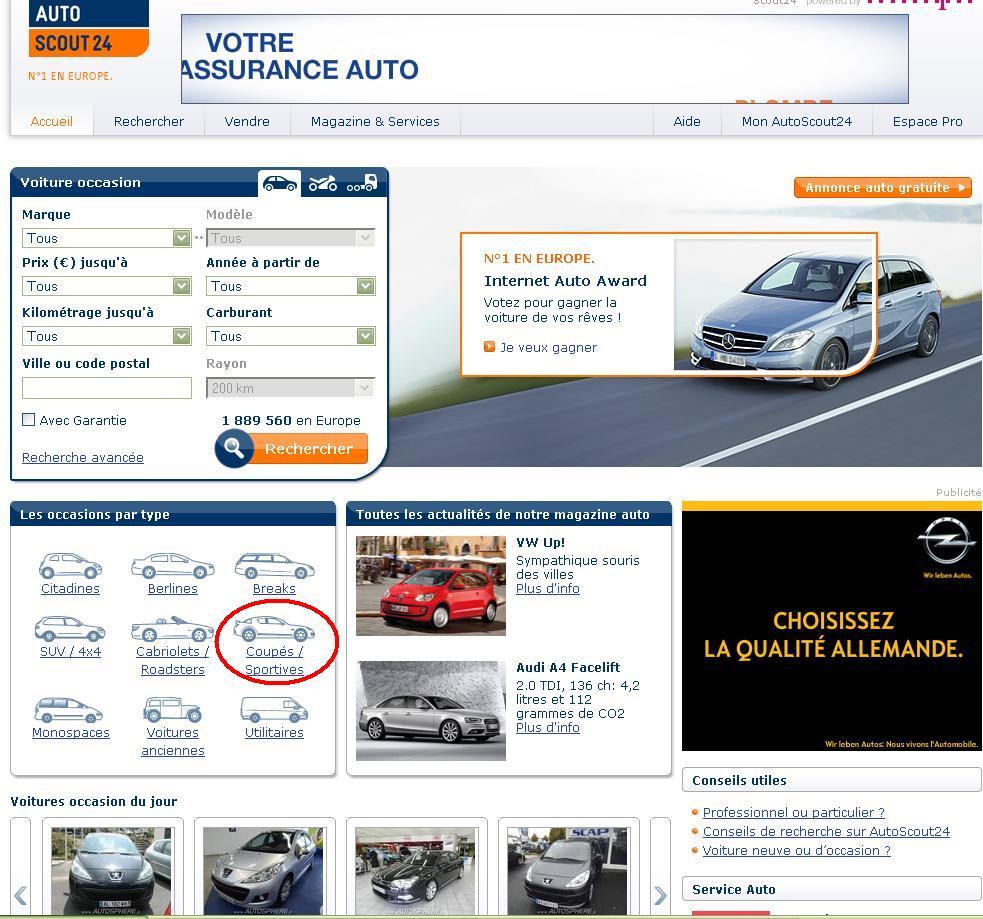This screenshot has width=983, height=919.
Task: Open the Marque dropdown
Action: pyautogui.click(x=106, y=238)
